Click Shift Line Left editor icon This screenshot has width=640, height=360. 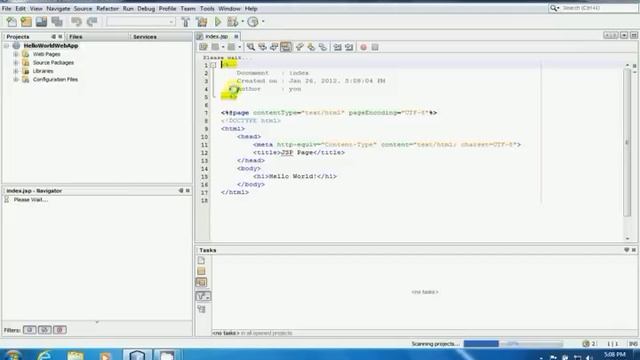tap(338, 47)
